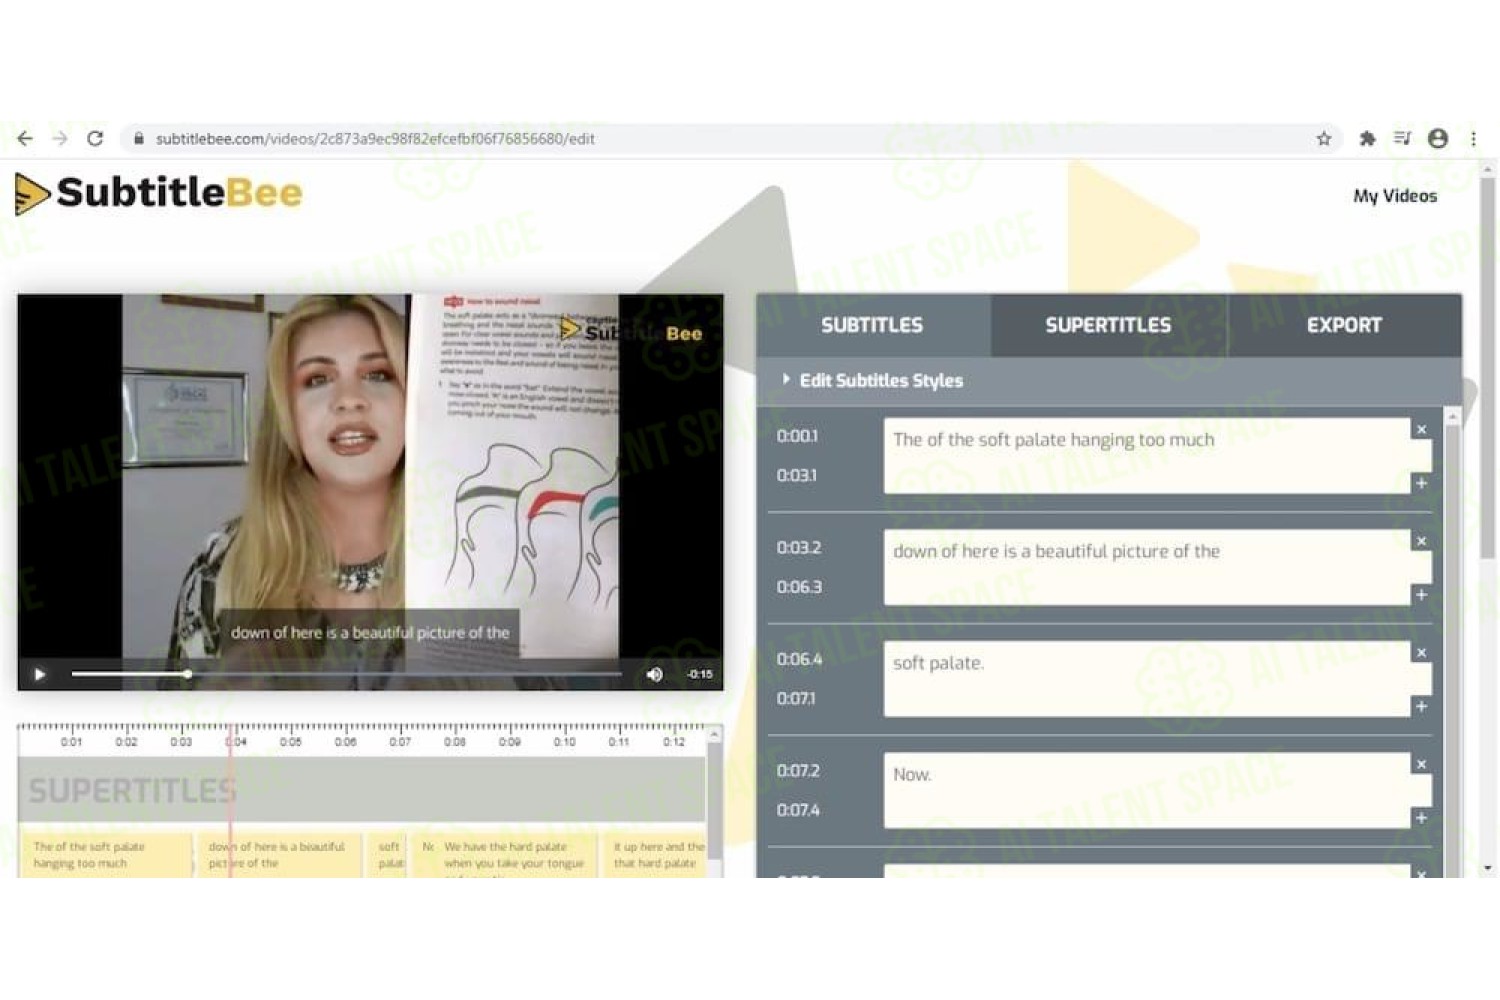Click the subtitle panel scrollbar up arrow
The image size is (1500, 1000).
(1453, 415)
